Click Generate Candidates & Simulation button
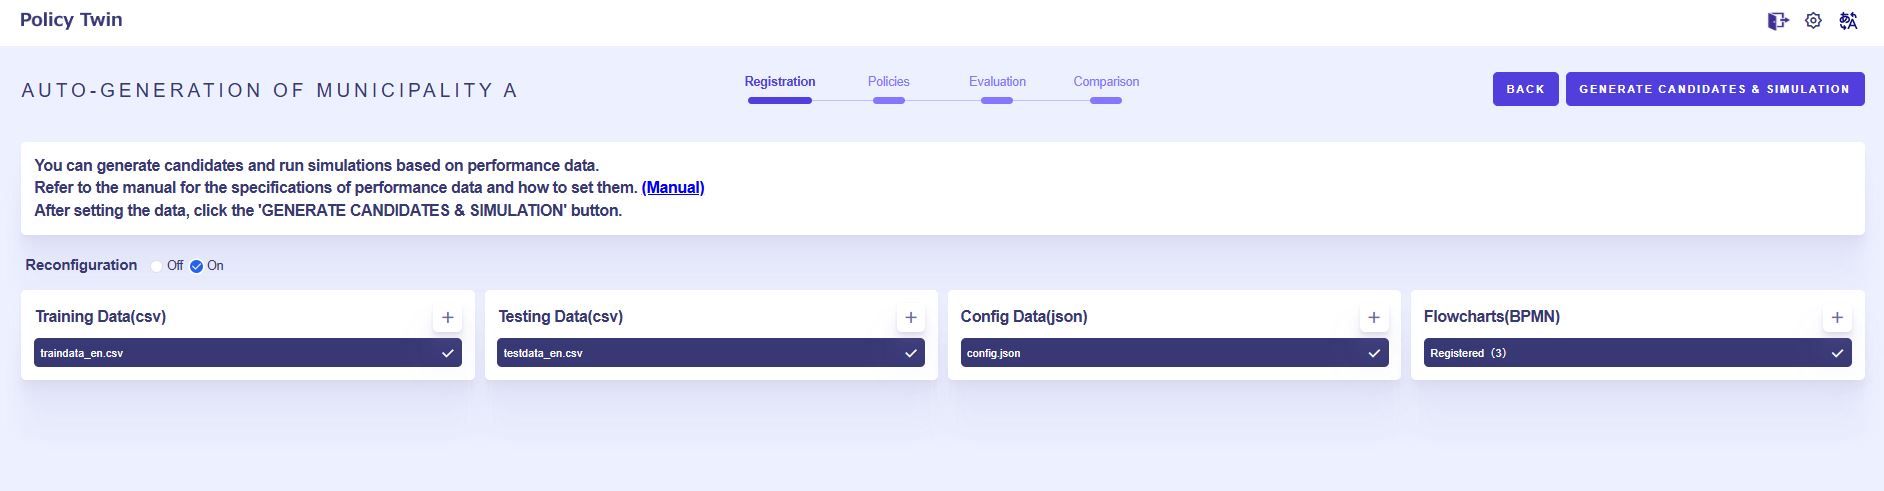The width and height of the screenshot is (1884, 491). [x=1714, y=89]
